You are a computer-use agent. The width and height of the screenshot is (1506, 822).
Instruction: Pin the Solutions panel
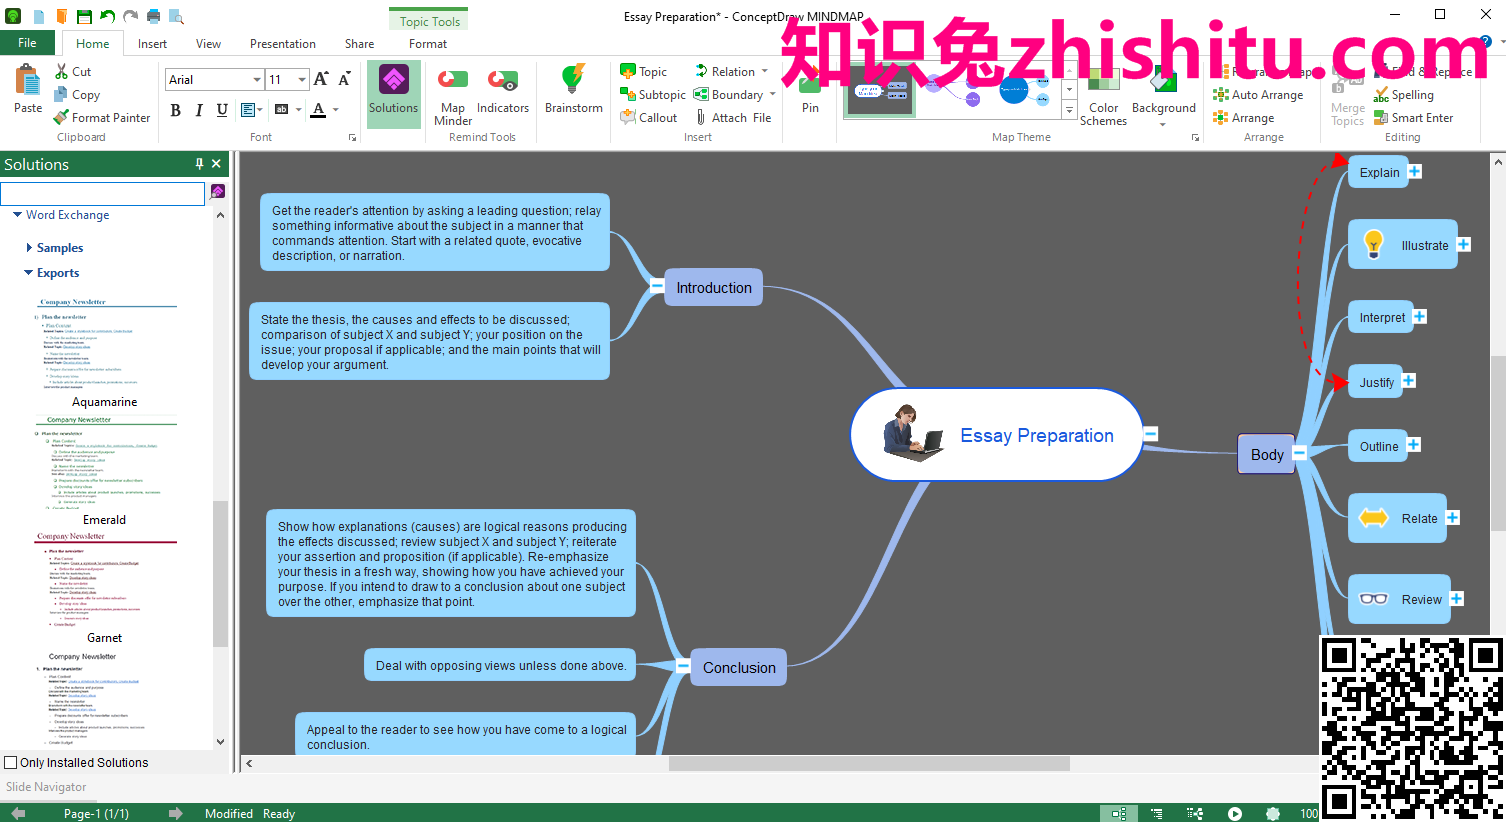(199, 164)
